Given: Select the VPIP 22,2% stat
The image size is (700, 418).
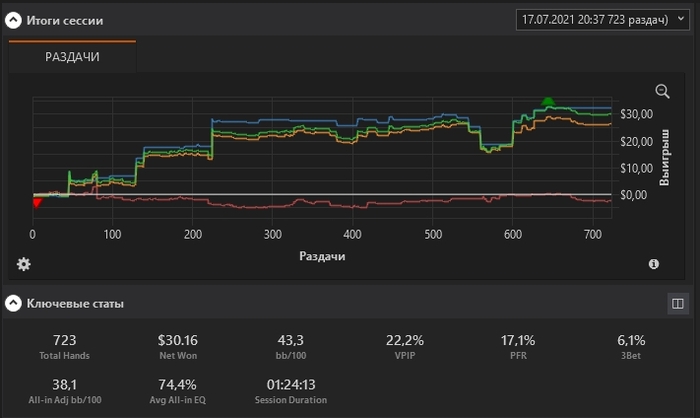Looking at the screenshot, I should [405, 347].
